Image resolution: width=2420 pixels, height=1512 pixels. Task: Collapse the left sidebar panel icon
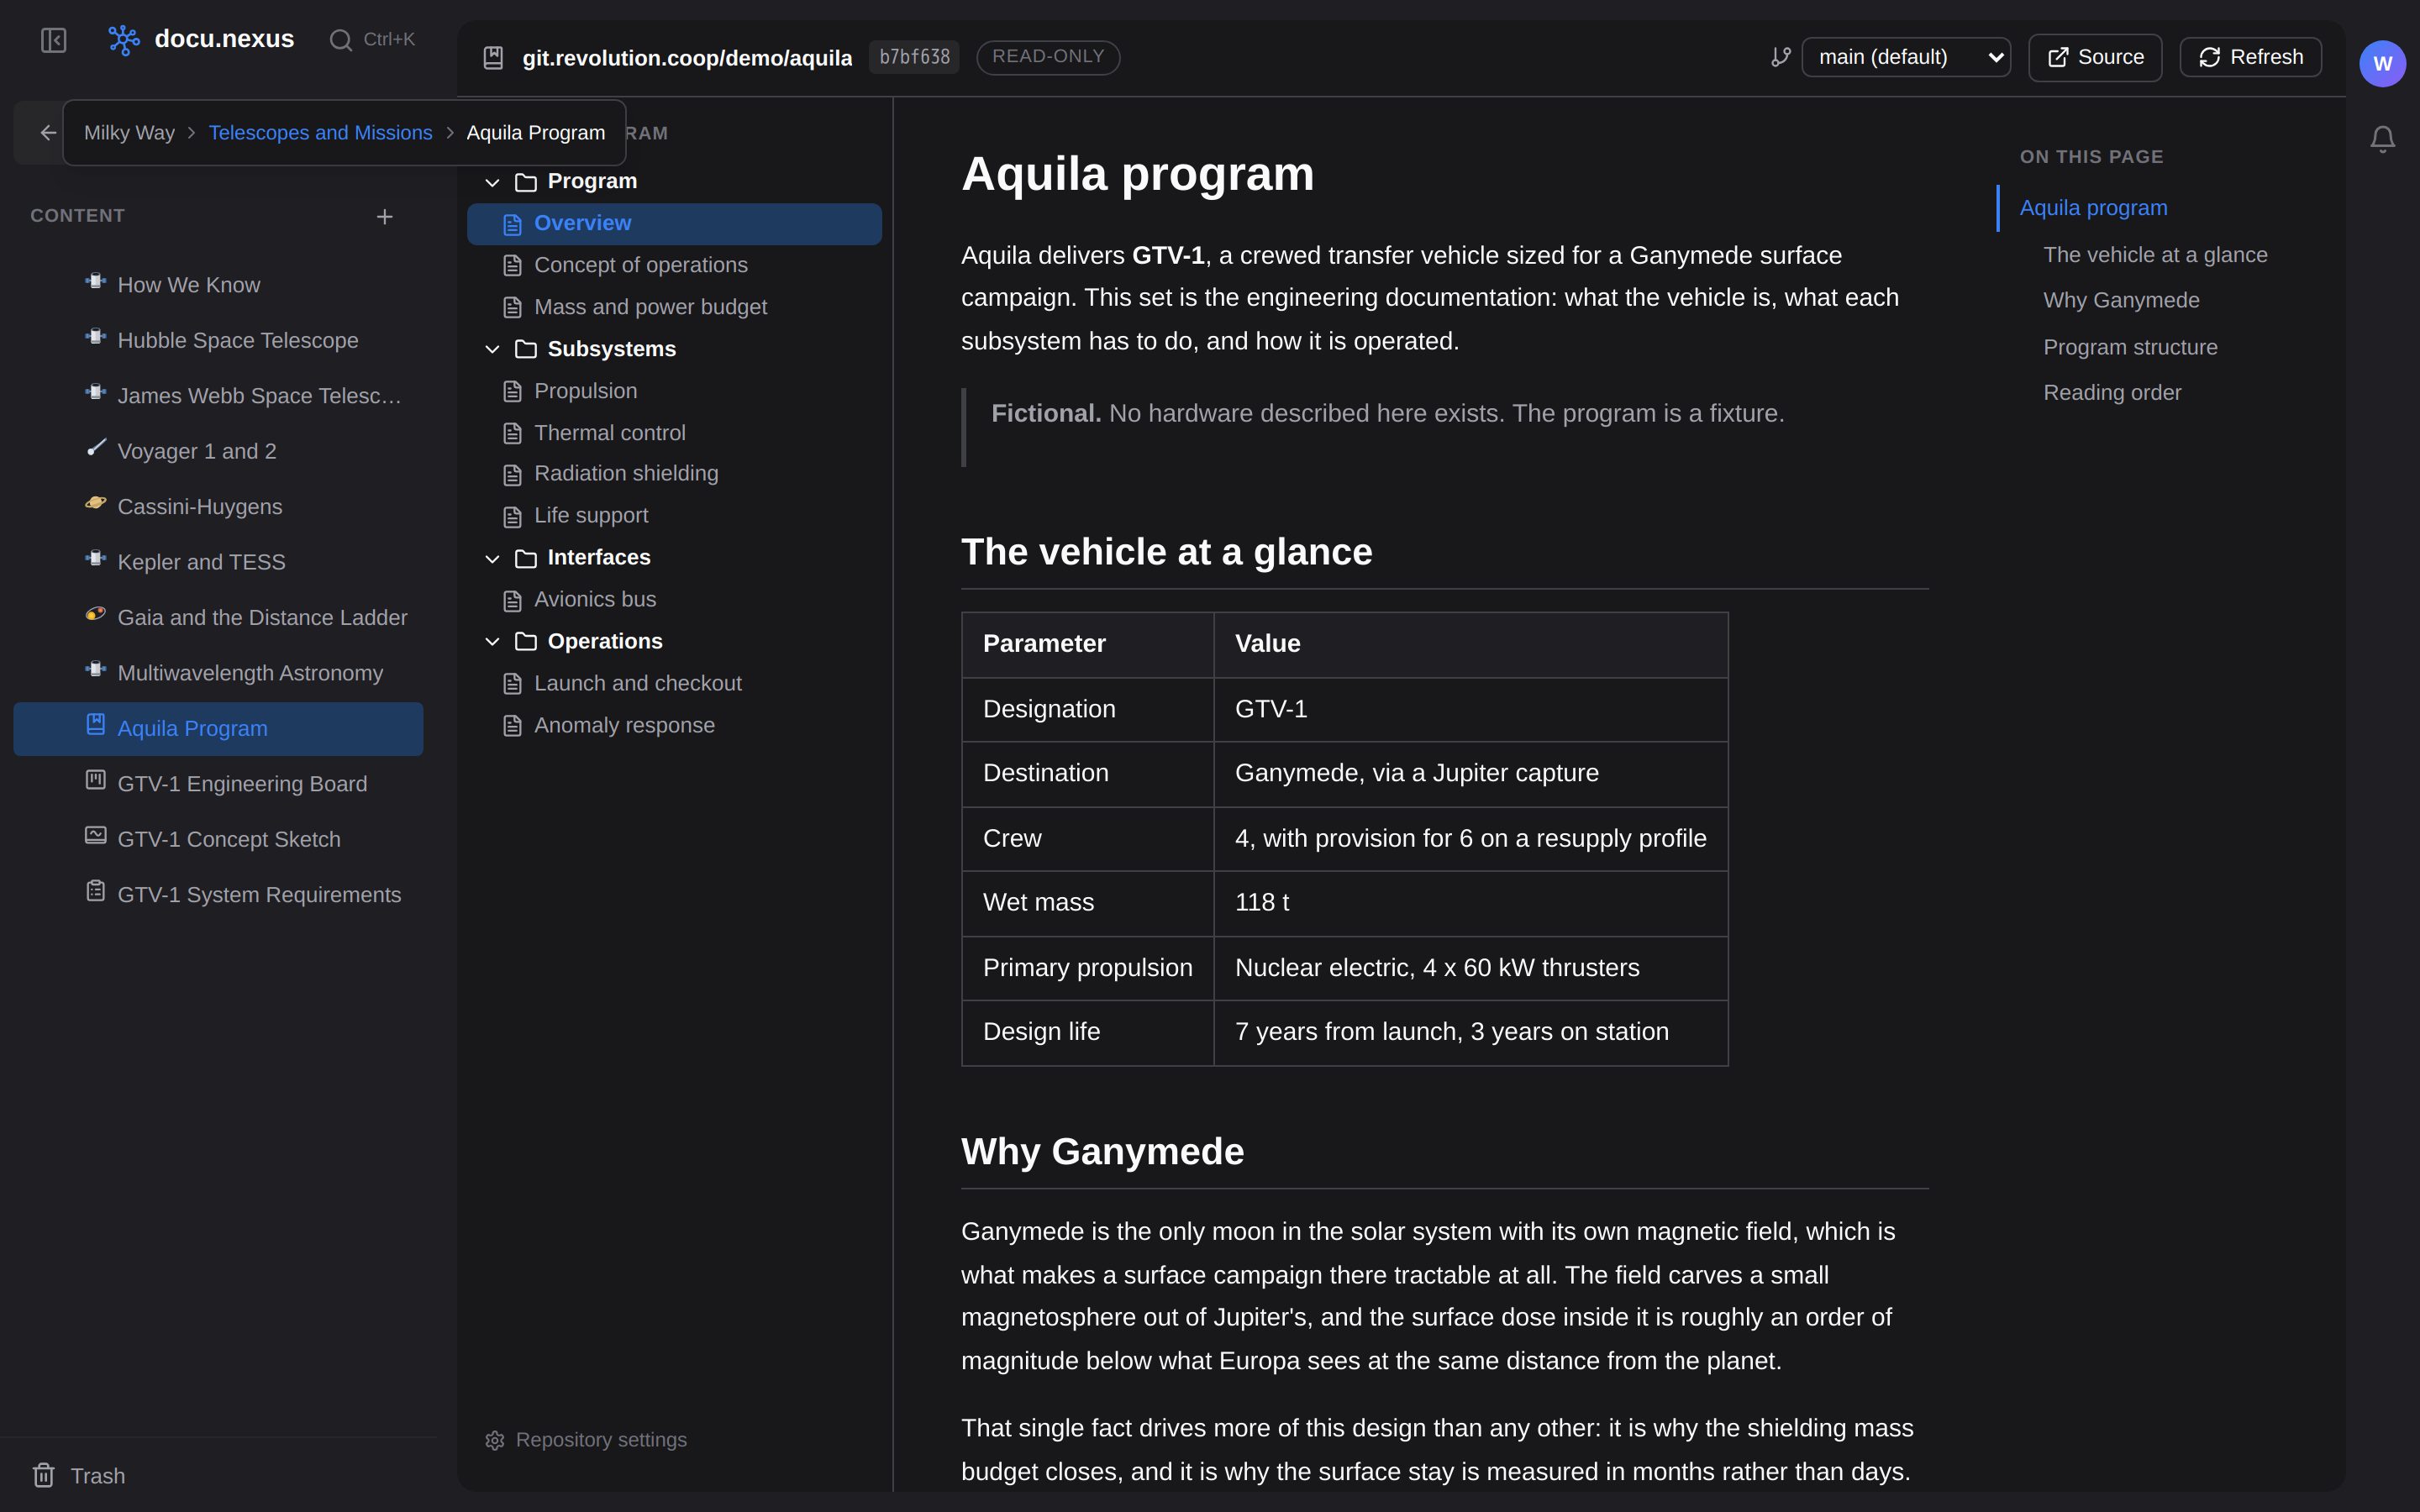click(54, 40)
